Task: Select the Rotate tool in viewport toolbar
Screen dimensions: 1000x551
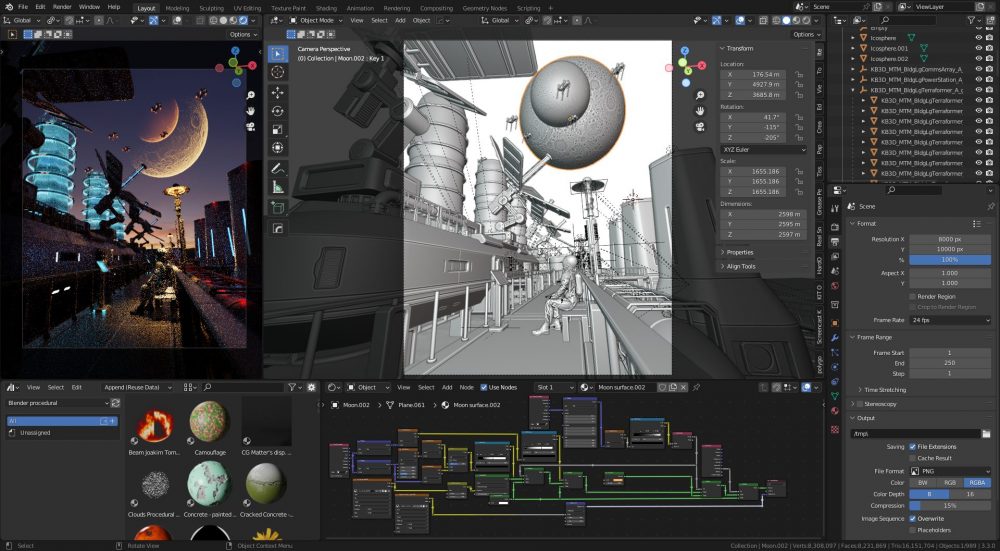Action: click(x=277, y=112)
